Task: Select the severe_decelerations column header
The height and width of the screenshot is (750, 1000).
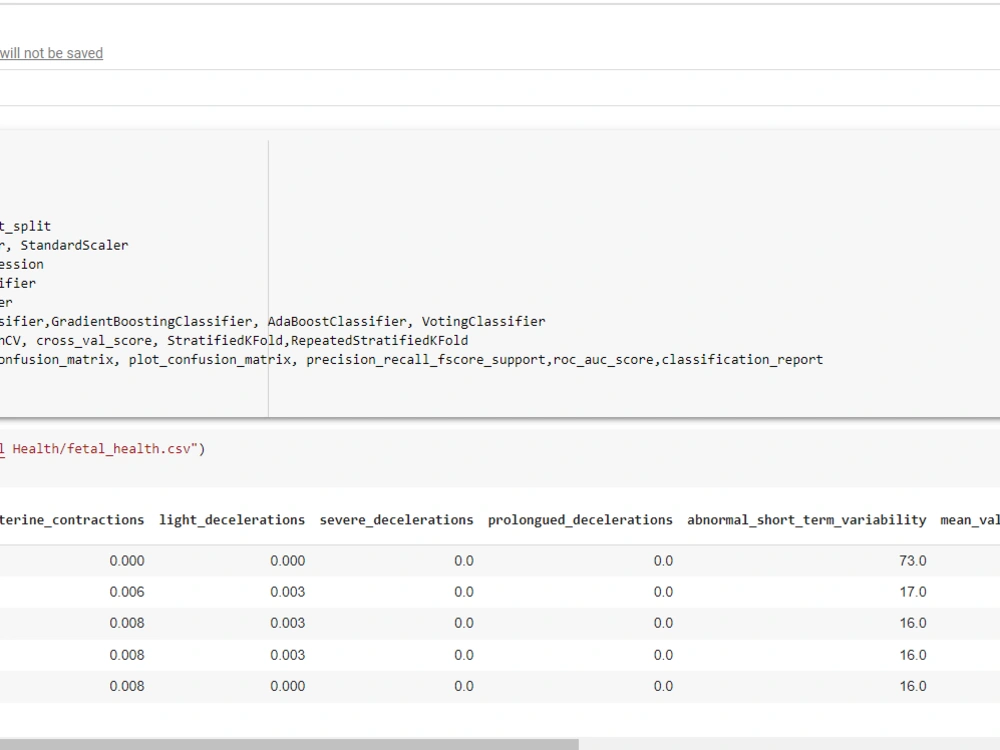Action: click(397, 520)
